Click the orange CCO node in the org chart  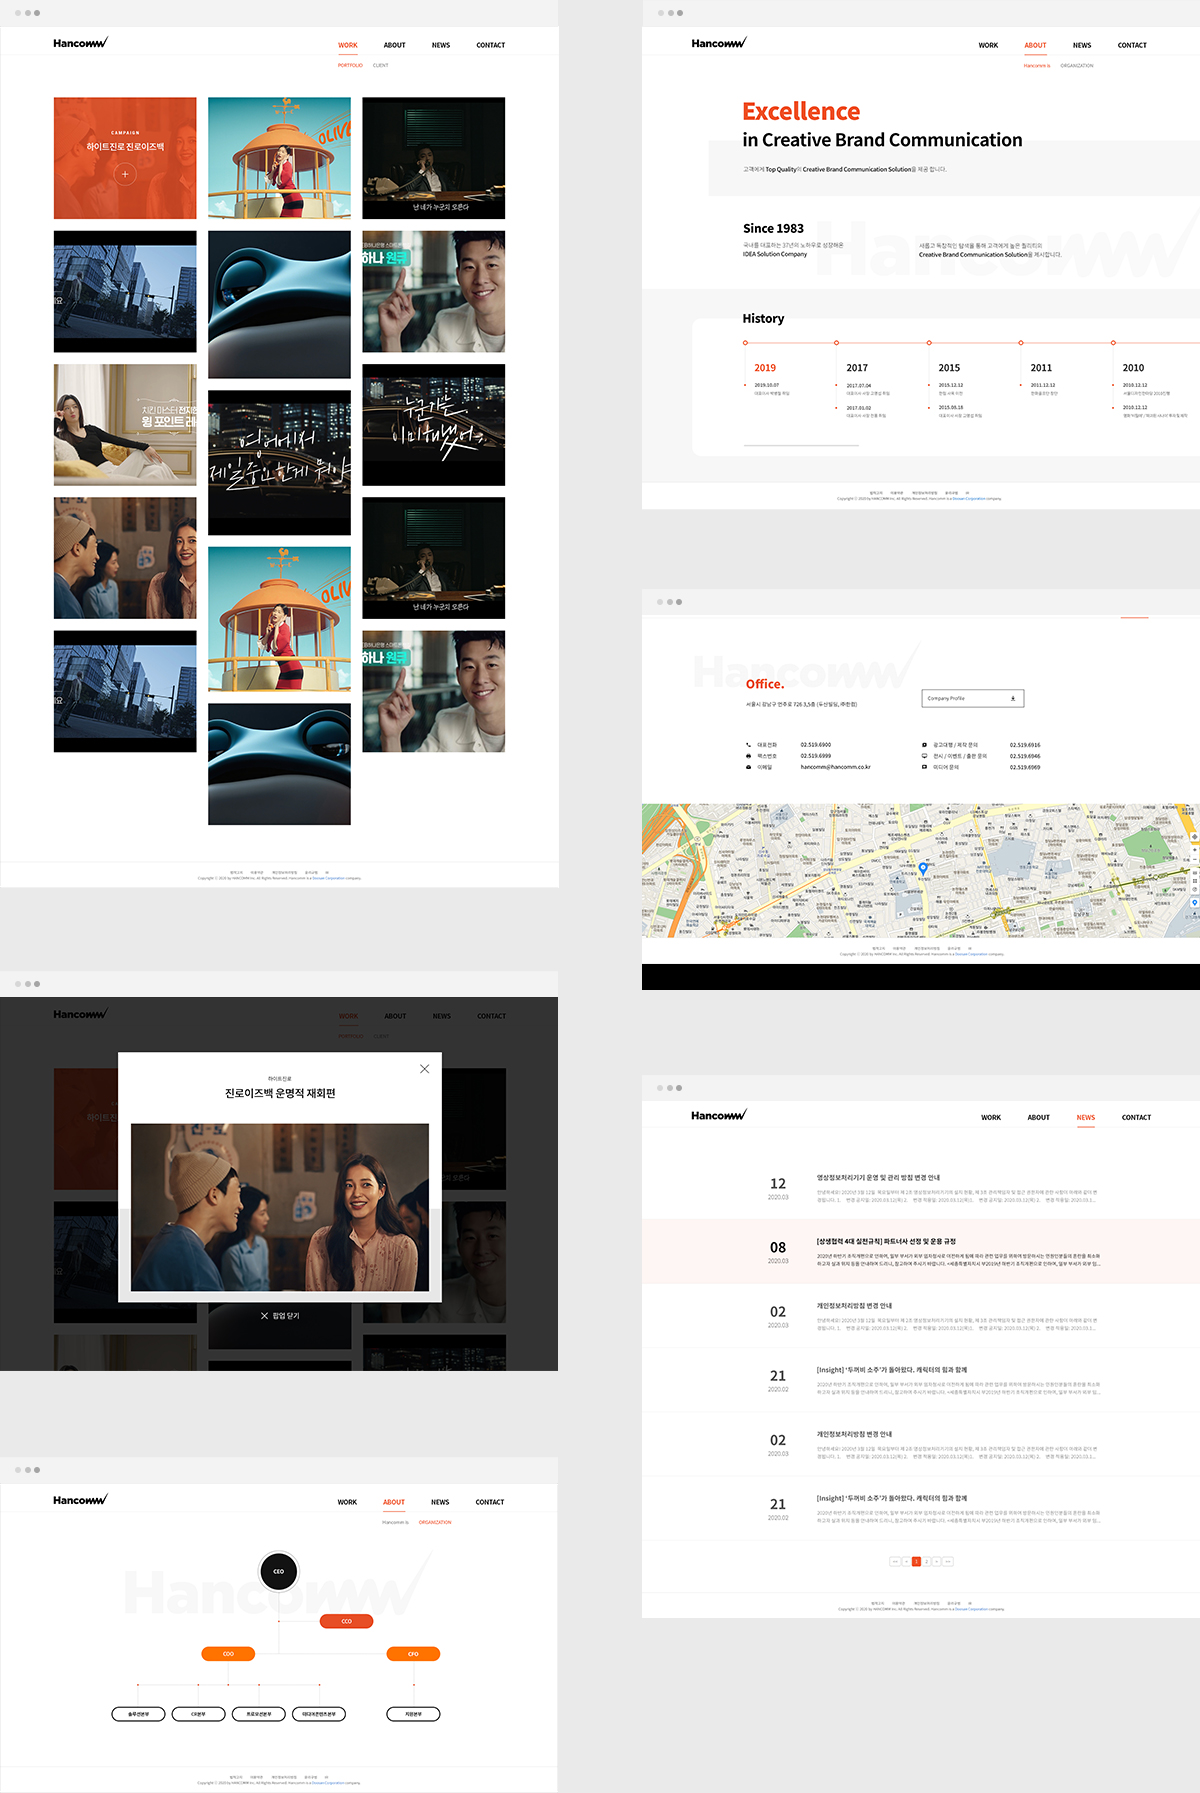pos(346,1621)
